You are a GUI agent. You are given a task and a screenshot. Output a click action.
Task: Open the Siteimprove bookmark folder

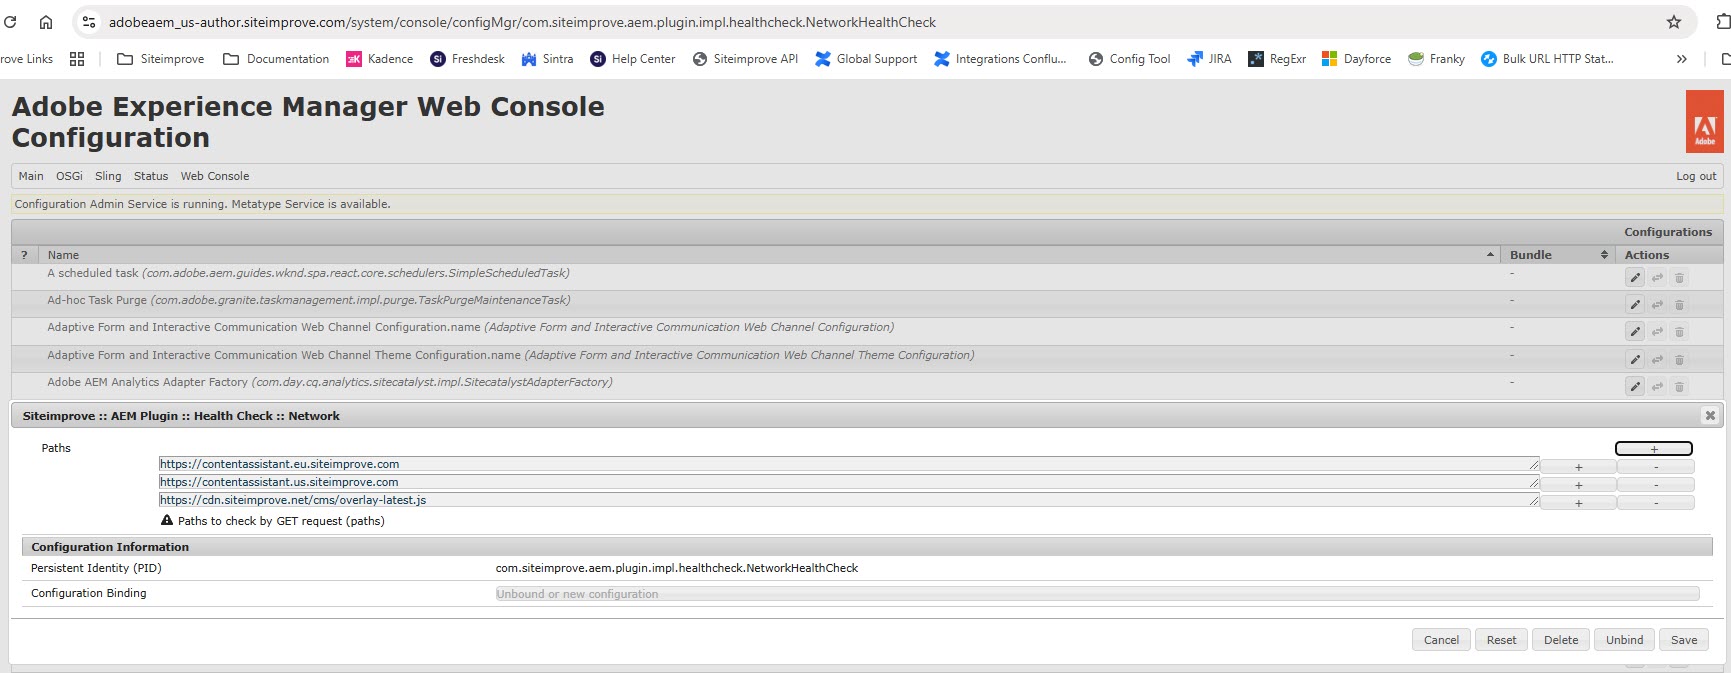pyautogui.click(x=161, y=59)
